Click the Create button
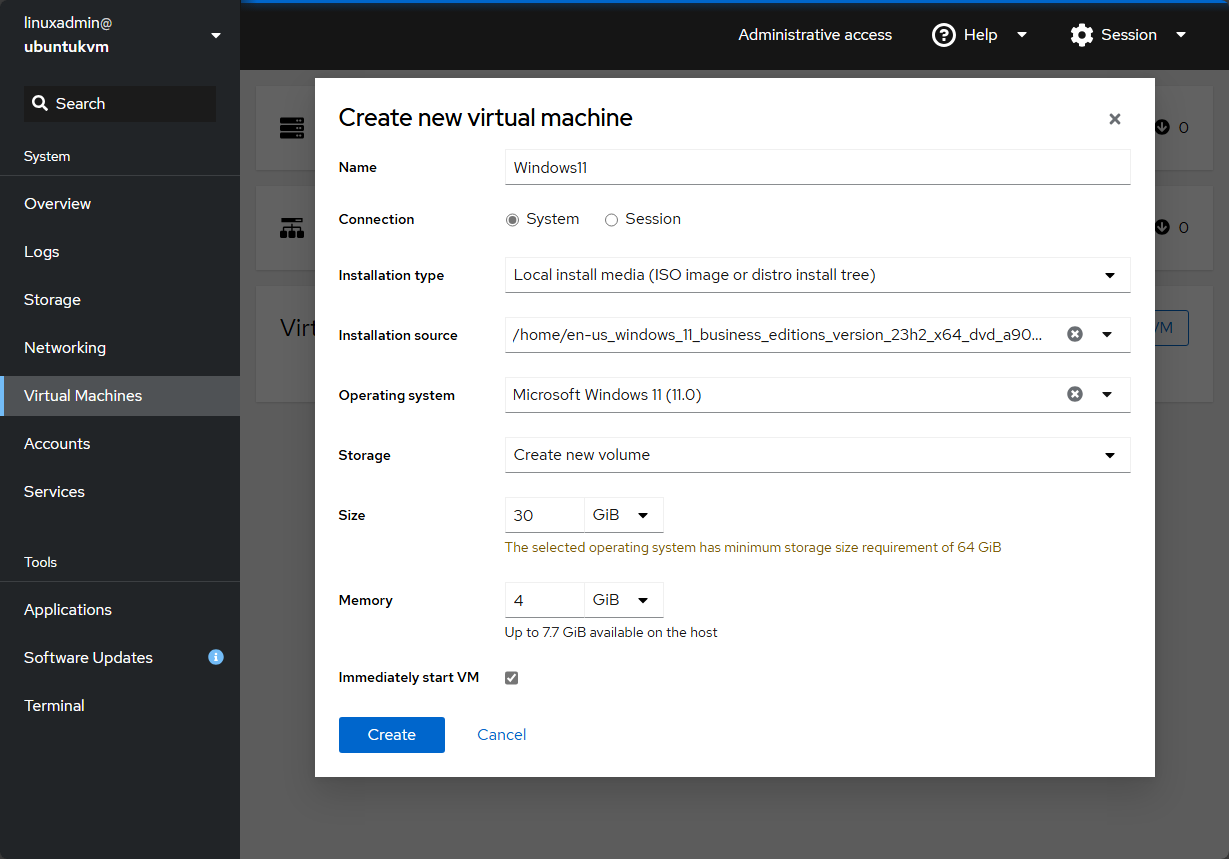The height and width of the screenshot is (859, 1229). pos(391,735)
